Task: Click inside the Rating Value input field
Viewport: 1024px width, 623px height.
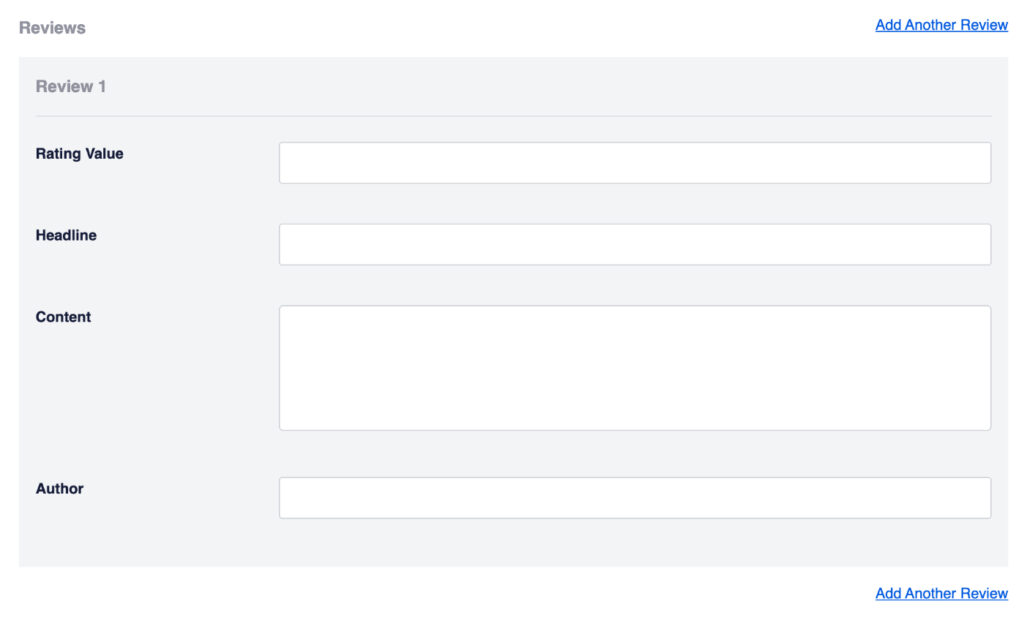Action: click(x=634, y=162)
